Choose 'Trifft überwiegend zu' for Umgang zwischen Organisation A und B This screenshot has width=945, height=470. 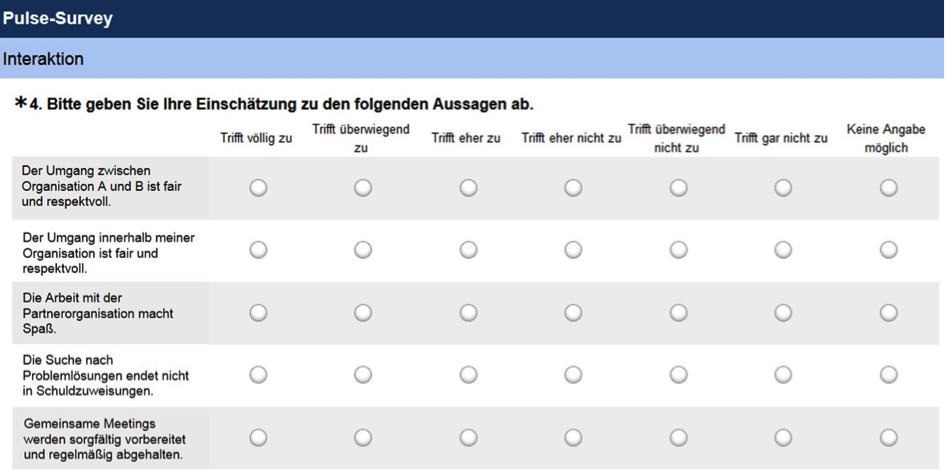363,188
